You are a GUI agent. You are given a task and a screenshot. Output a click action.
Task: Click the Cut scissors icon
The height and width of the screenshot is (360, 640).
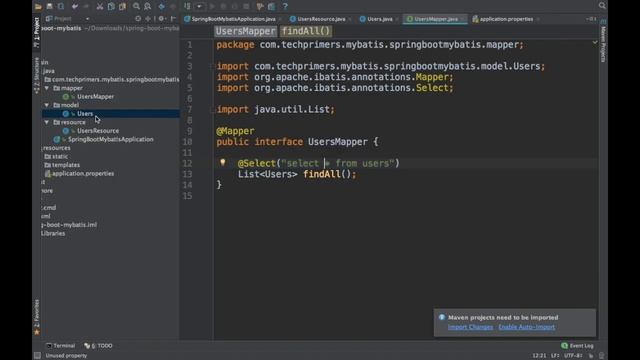(x=100, y=6)
